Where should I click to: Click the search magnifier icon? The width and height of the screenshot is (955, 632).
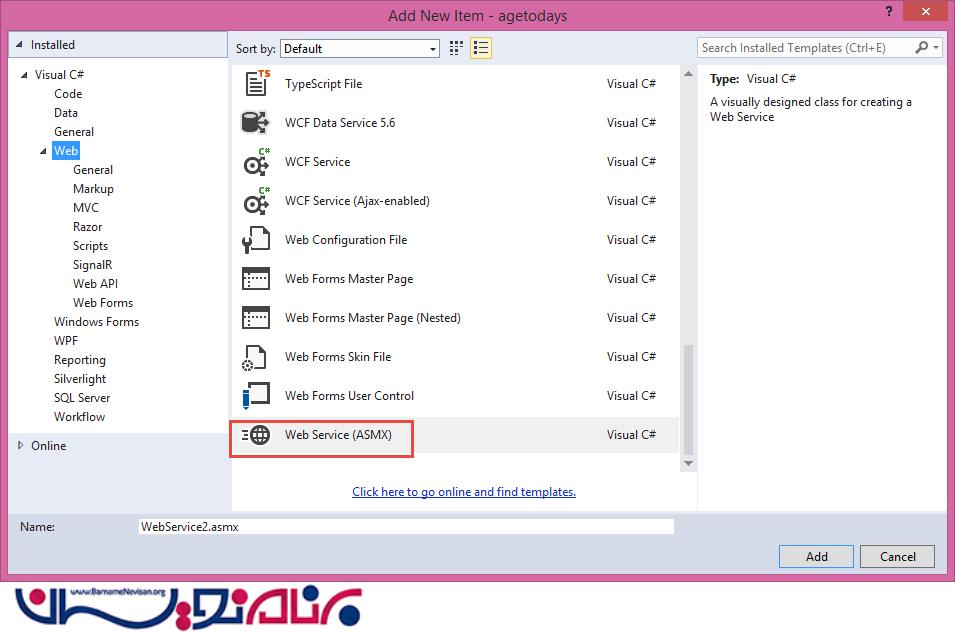(x=922, y=47)
